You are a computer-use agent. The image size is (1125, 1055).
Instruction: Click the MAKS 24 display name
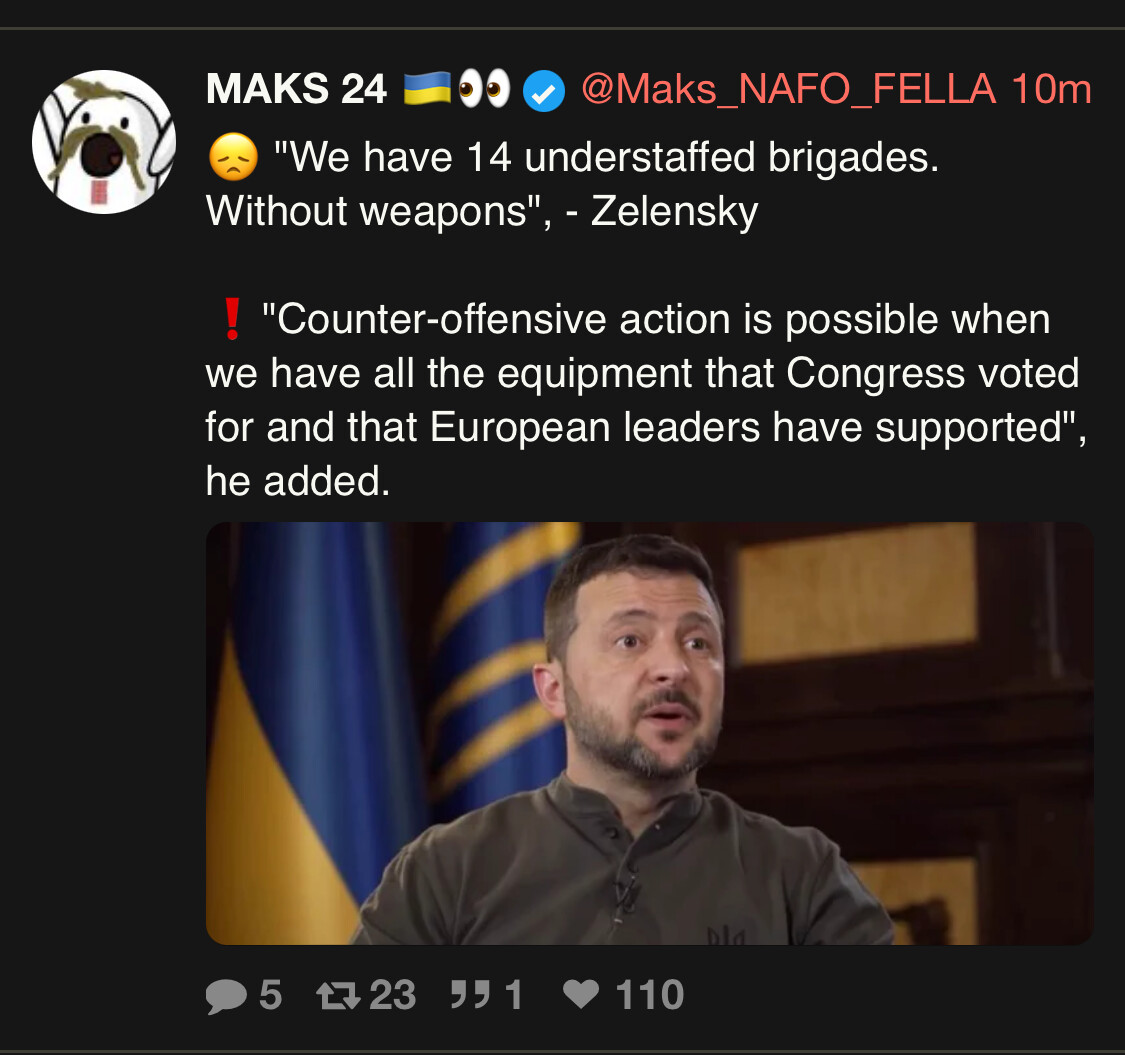tap(296, 89)
